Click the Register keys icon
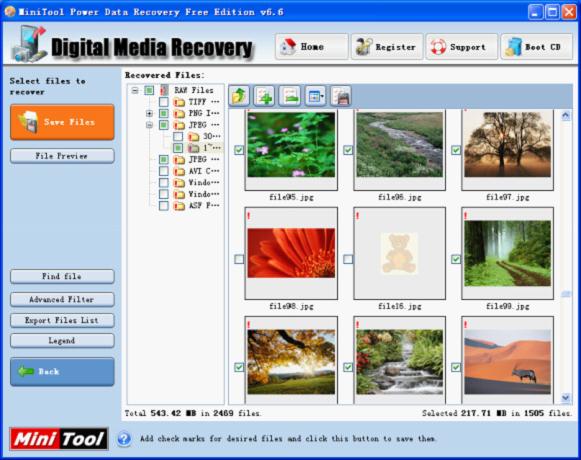This screenshot has height=460, width=581. click(363, 47)
